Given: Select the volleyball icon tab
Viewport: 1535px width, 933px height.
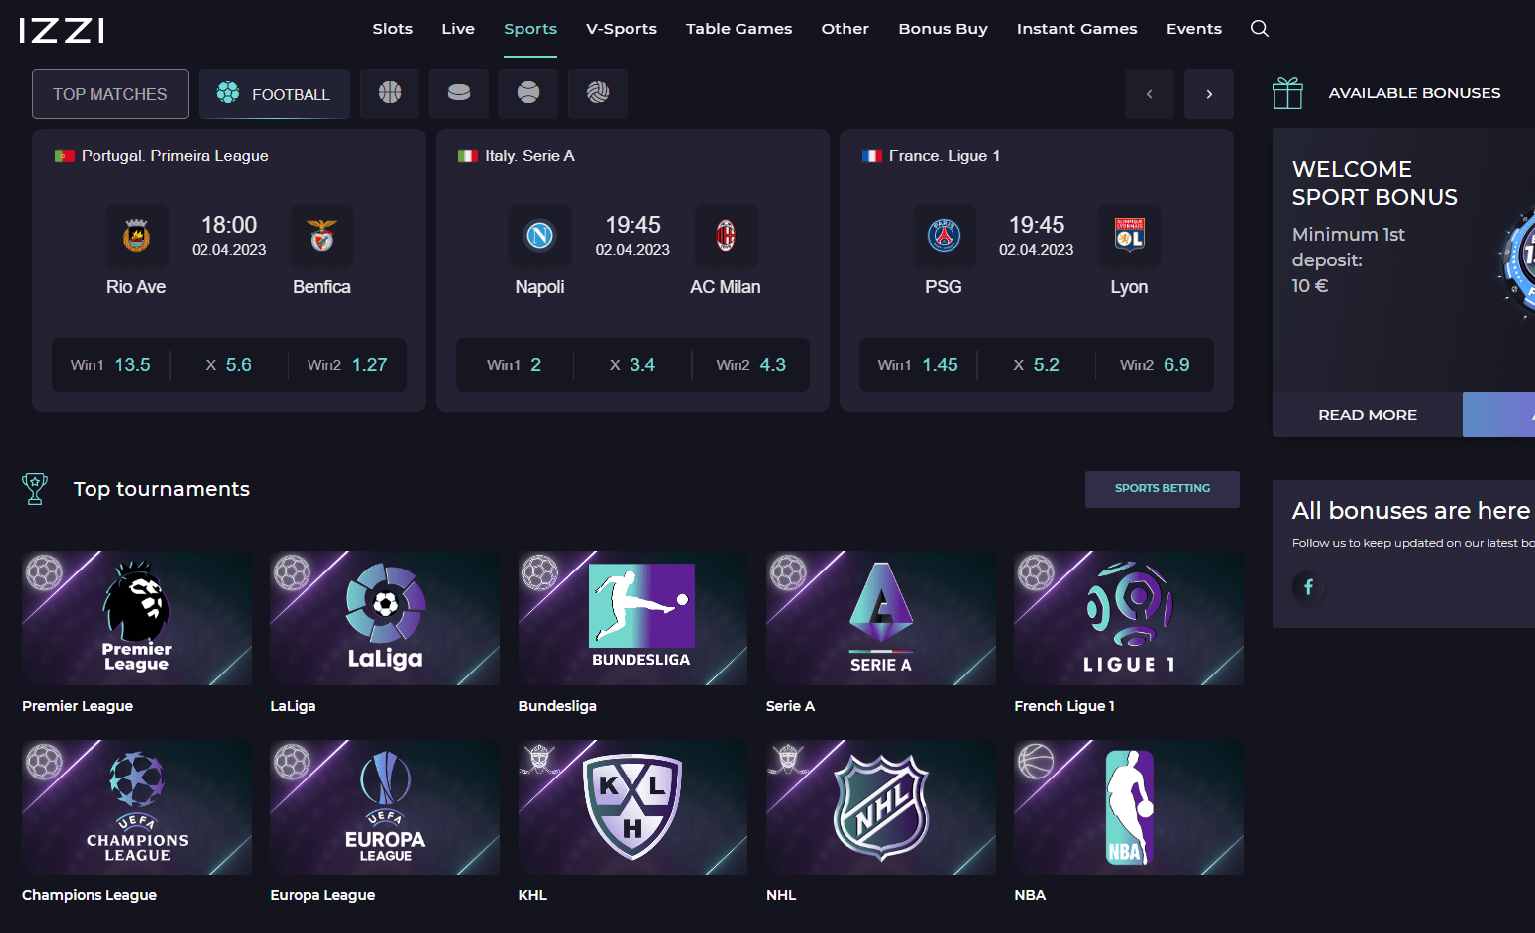Looking at the screenshot, I should [598, 93].
